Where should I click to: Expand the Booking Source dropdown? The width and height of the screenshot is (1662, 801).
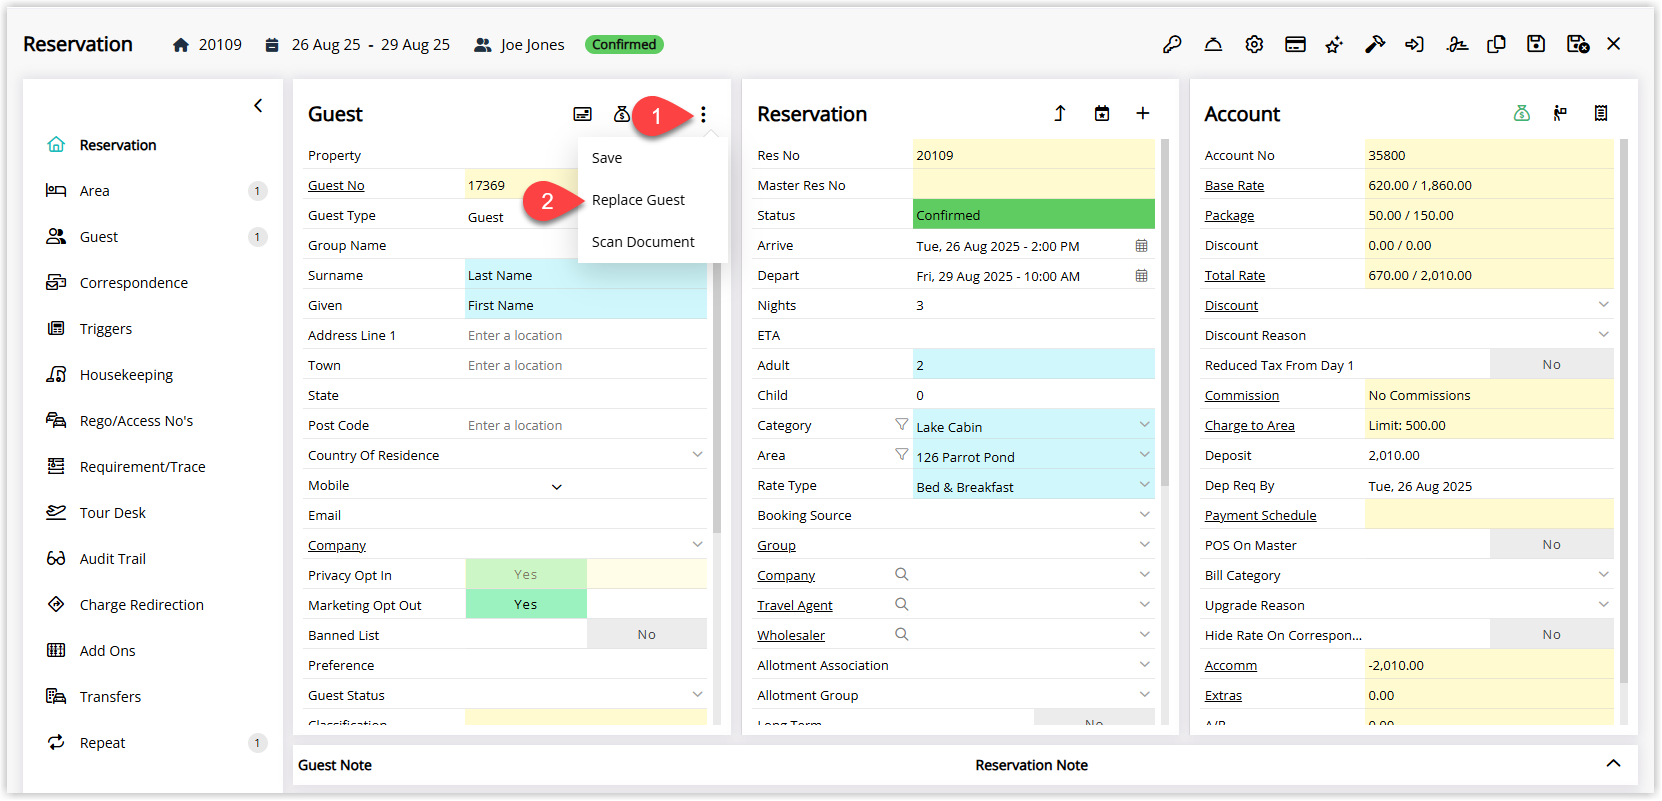click(1144, 515)
